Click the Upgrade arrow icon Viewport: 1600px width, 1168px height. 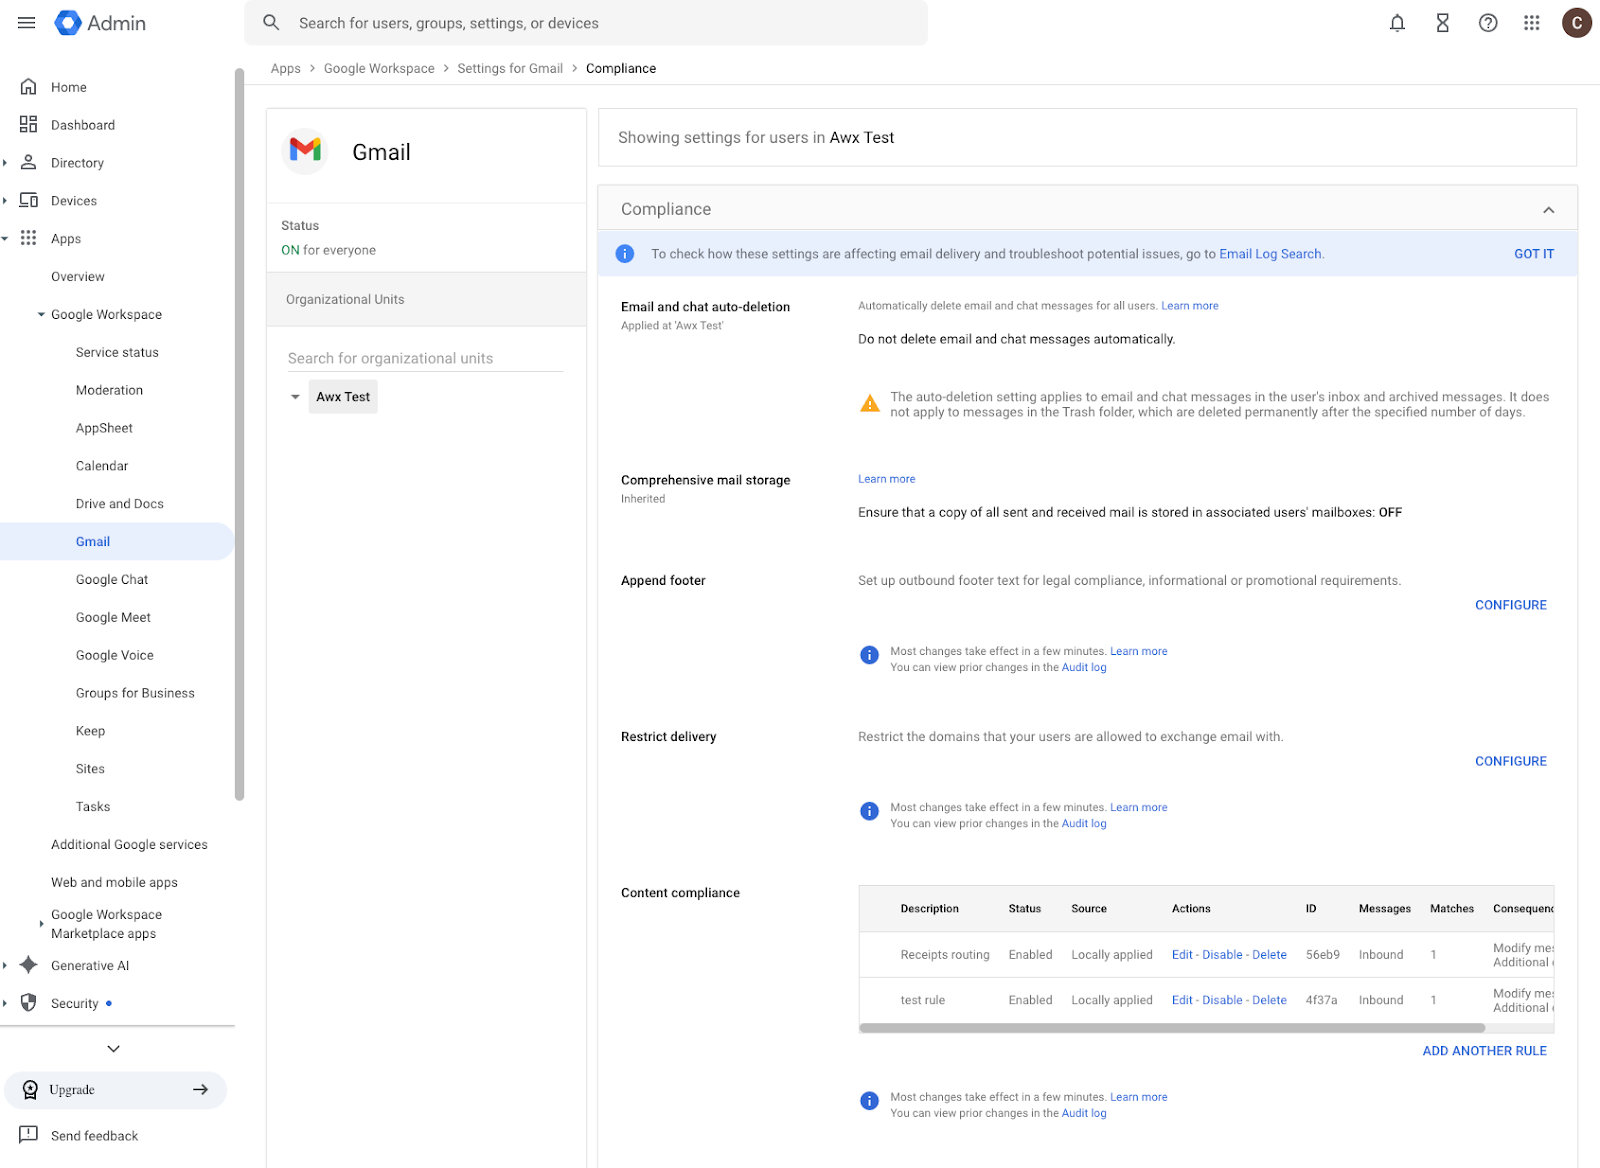[200, 1090]
